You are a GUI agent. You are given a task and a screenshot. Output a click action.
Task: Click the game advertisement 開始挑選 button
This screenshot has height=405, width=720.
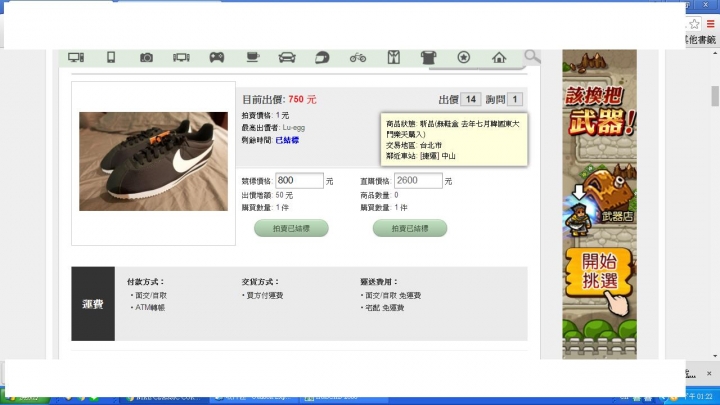coord(599,272)
